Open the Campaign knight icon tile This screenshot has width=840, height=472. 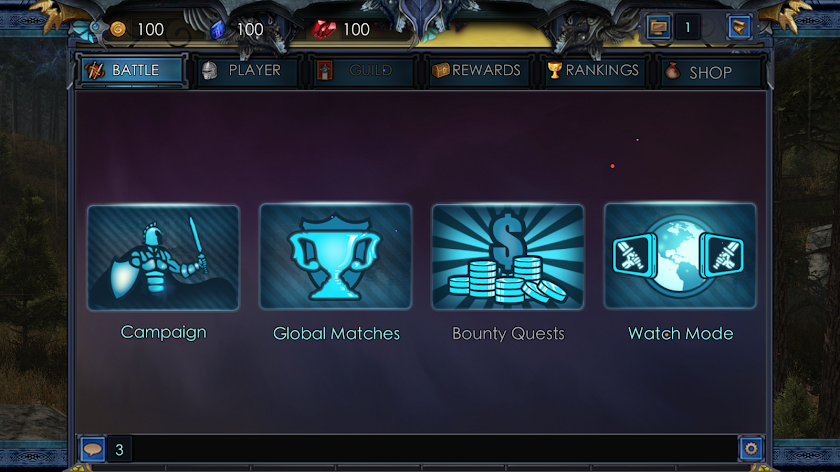click(x=163, y=257)
